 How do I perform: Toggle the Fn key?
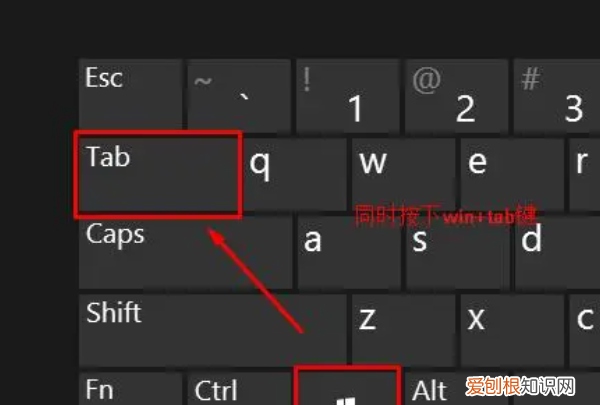[x=130, y=389]
